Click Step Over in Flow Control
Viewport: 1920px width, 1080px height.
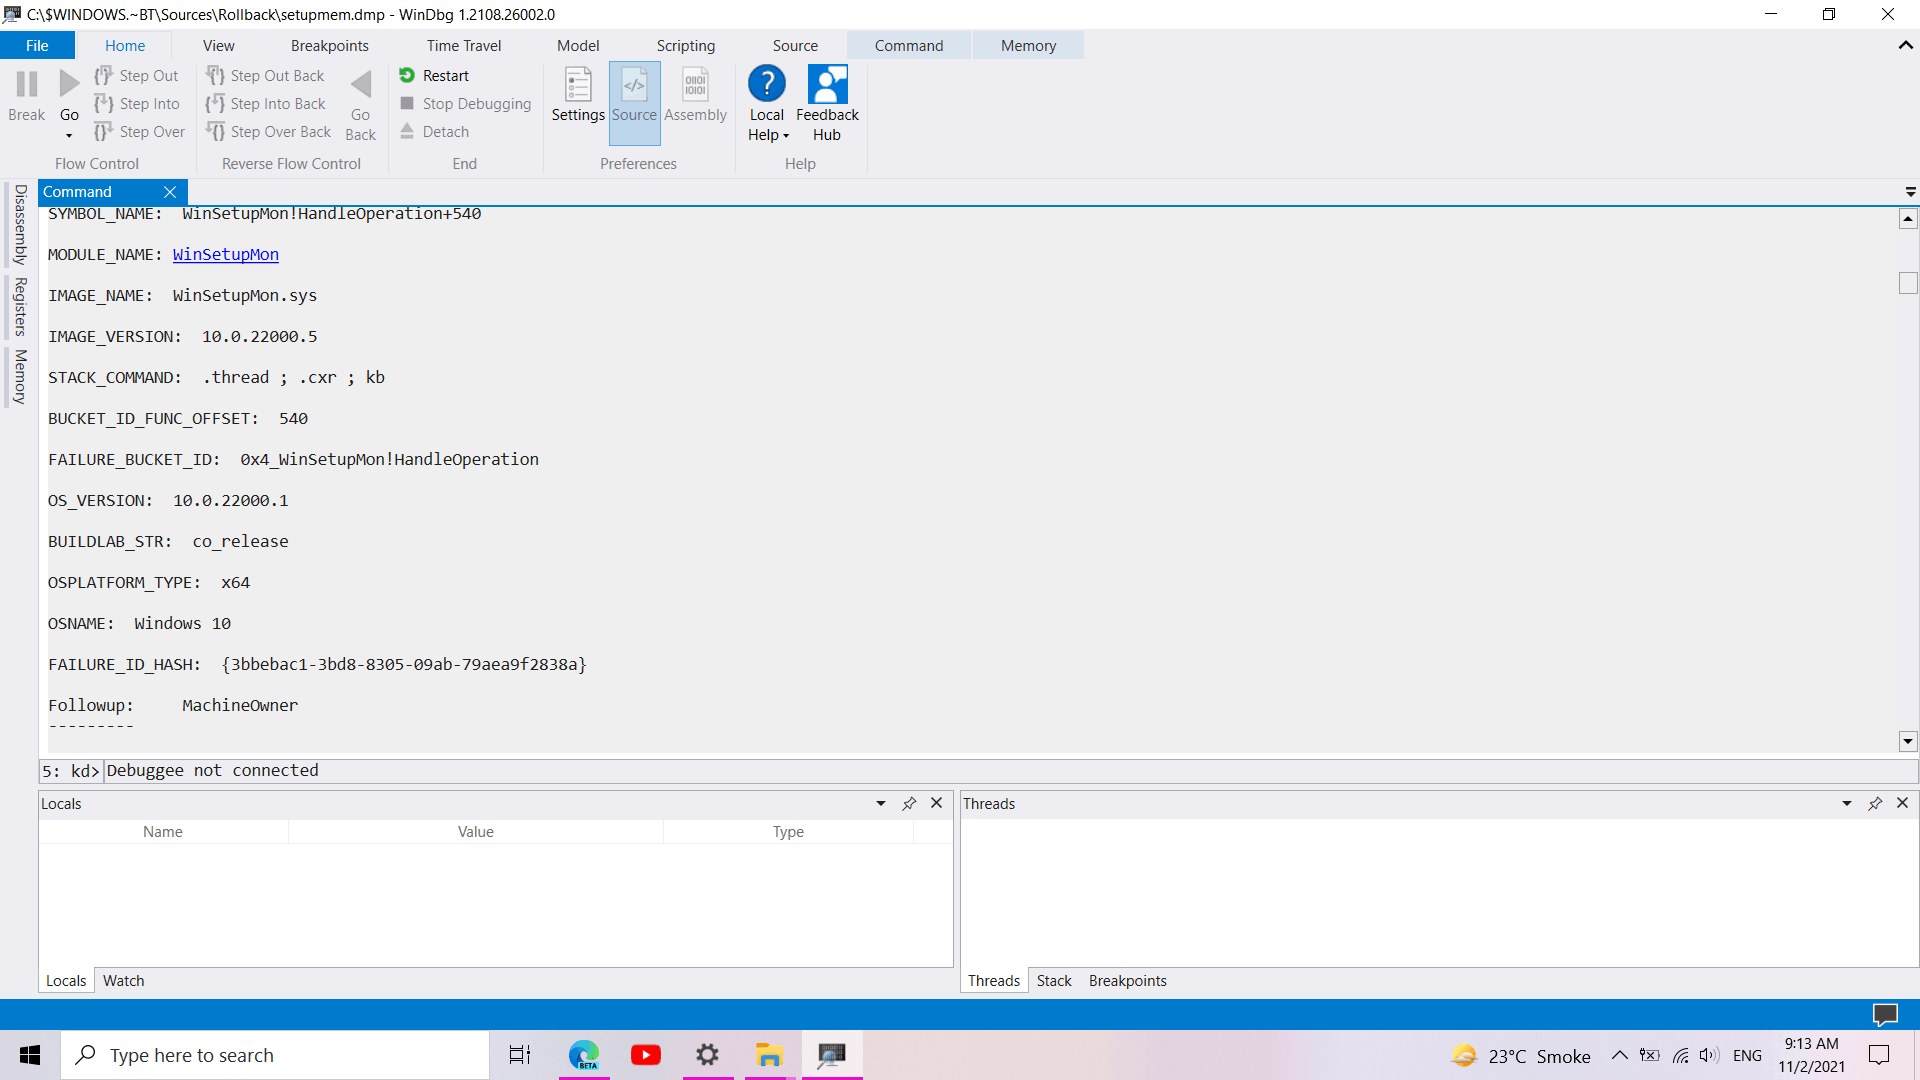(x=139, y=132)
